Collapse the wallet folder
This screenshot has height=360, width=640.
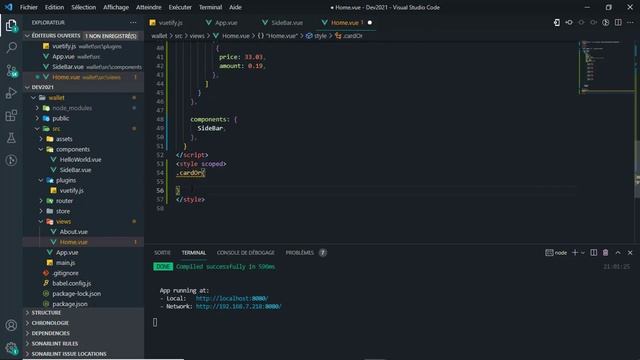pos(33,98)
